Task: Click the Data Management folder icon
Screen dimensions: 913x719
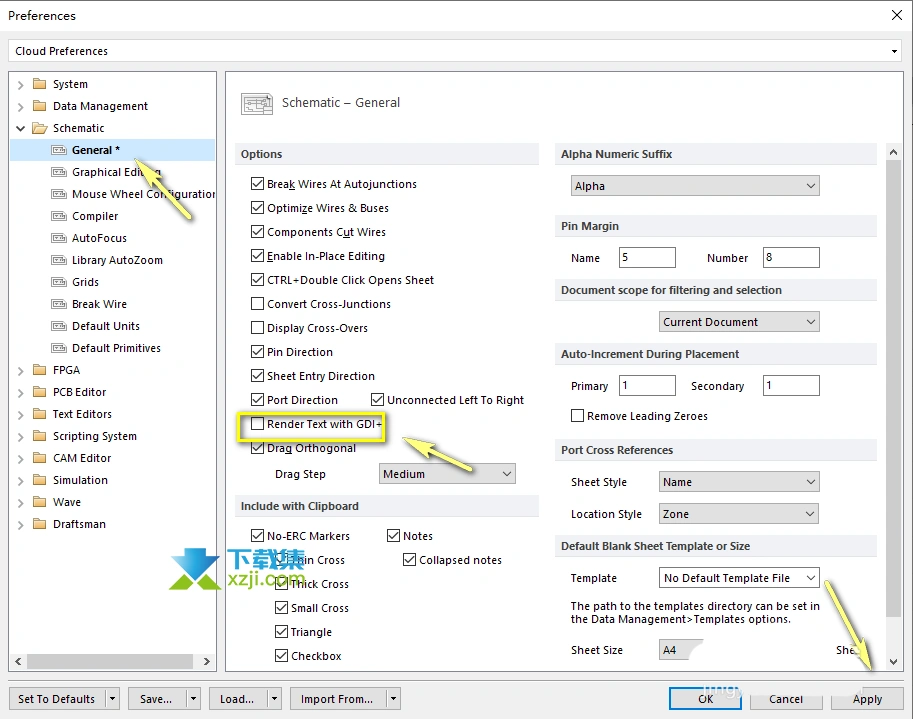Action: click(40, 106)
